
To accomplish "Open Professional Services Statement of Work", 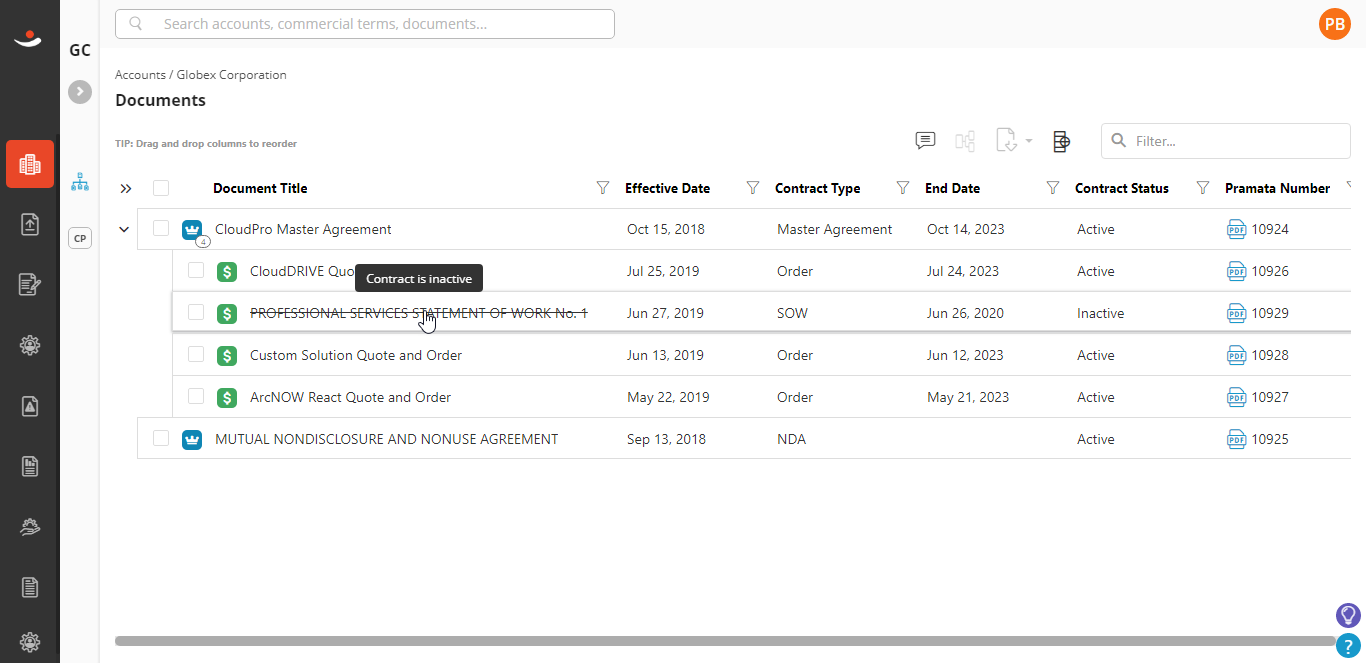I will pyautogui.click(x=419, y=314).
